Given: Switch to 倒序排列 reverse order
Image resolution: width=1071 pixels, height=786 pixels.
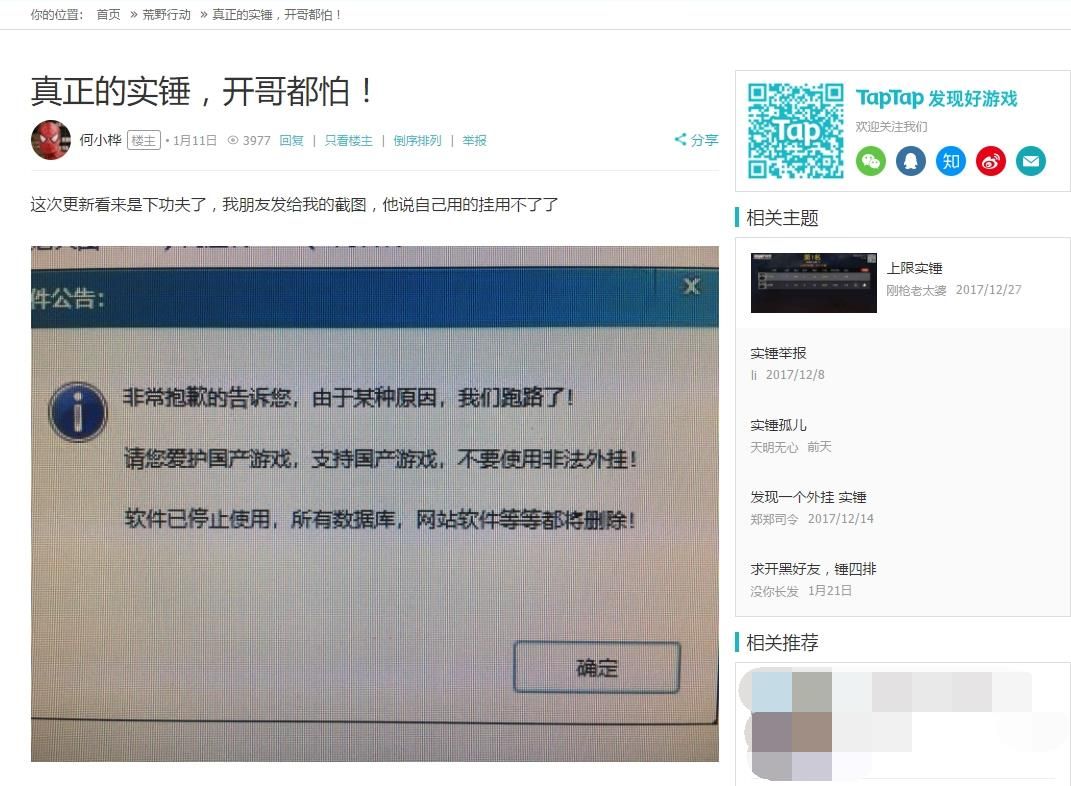Looking at the screenshot, I should pos(417,141).
